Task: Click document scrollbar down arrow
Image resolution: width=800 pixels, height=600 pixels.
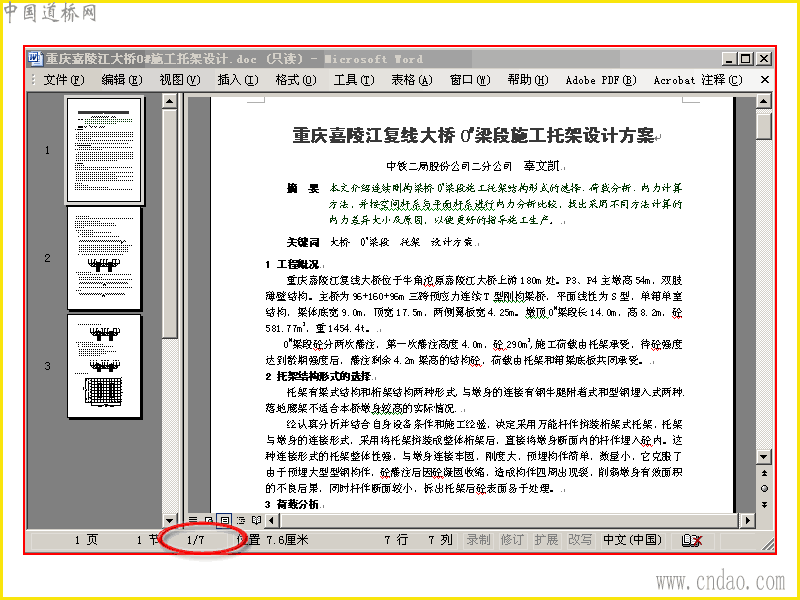Action: point(764,457)
